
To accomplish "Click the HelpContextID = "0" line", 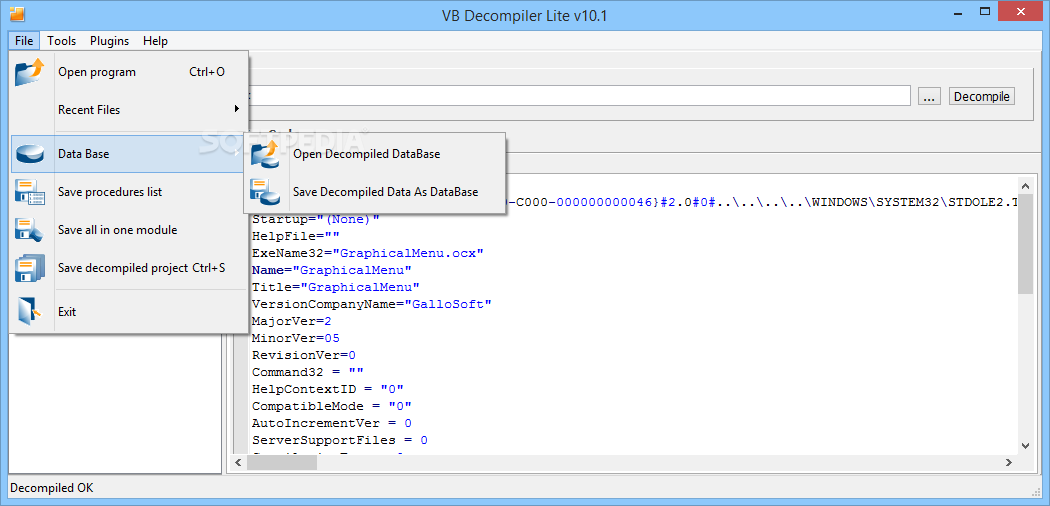I will 327,389.
